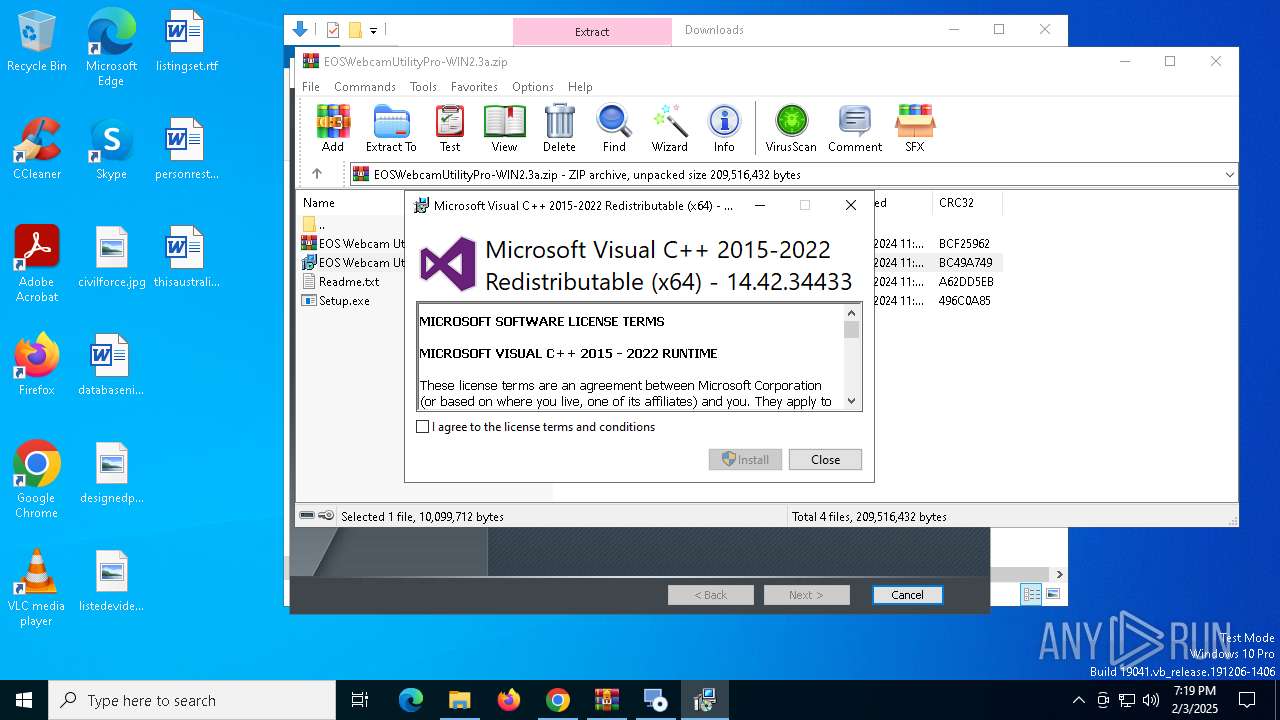Viewport: 1280px width, 720px height.
Task: Open the Explorer quick access toolbar dropdown
Action: 373,31
